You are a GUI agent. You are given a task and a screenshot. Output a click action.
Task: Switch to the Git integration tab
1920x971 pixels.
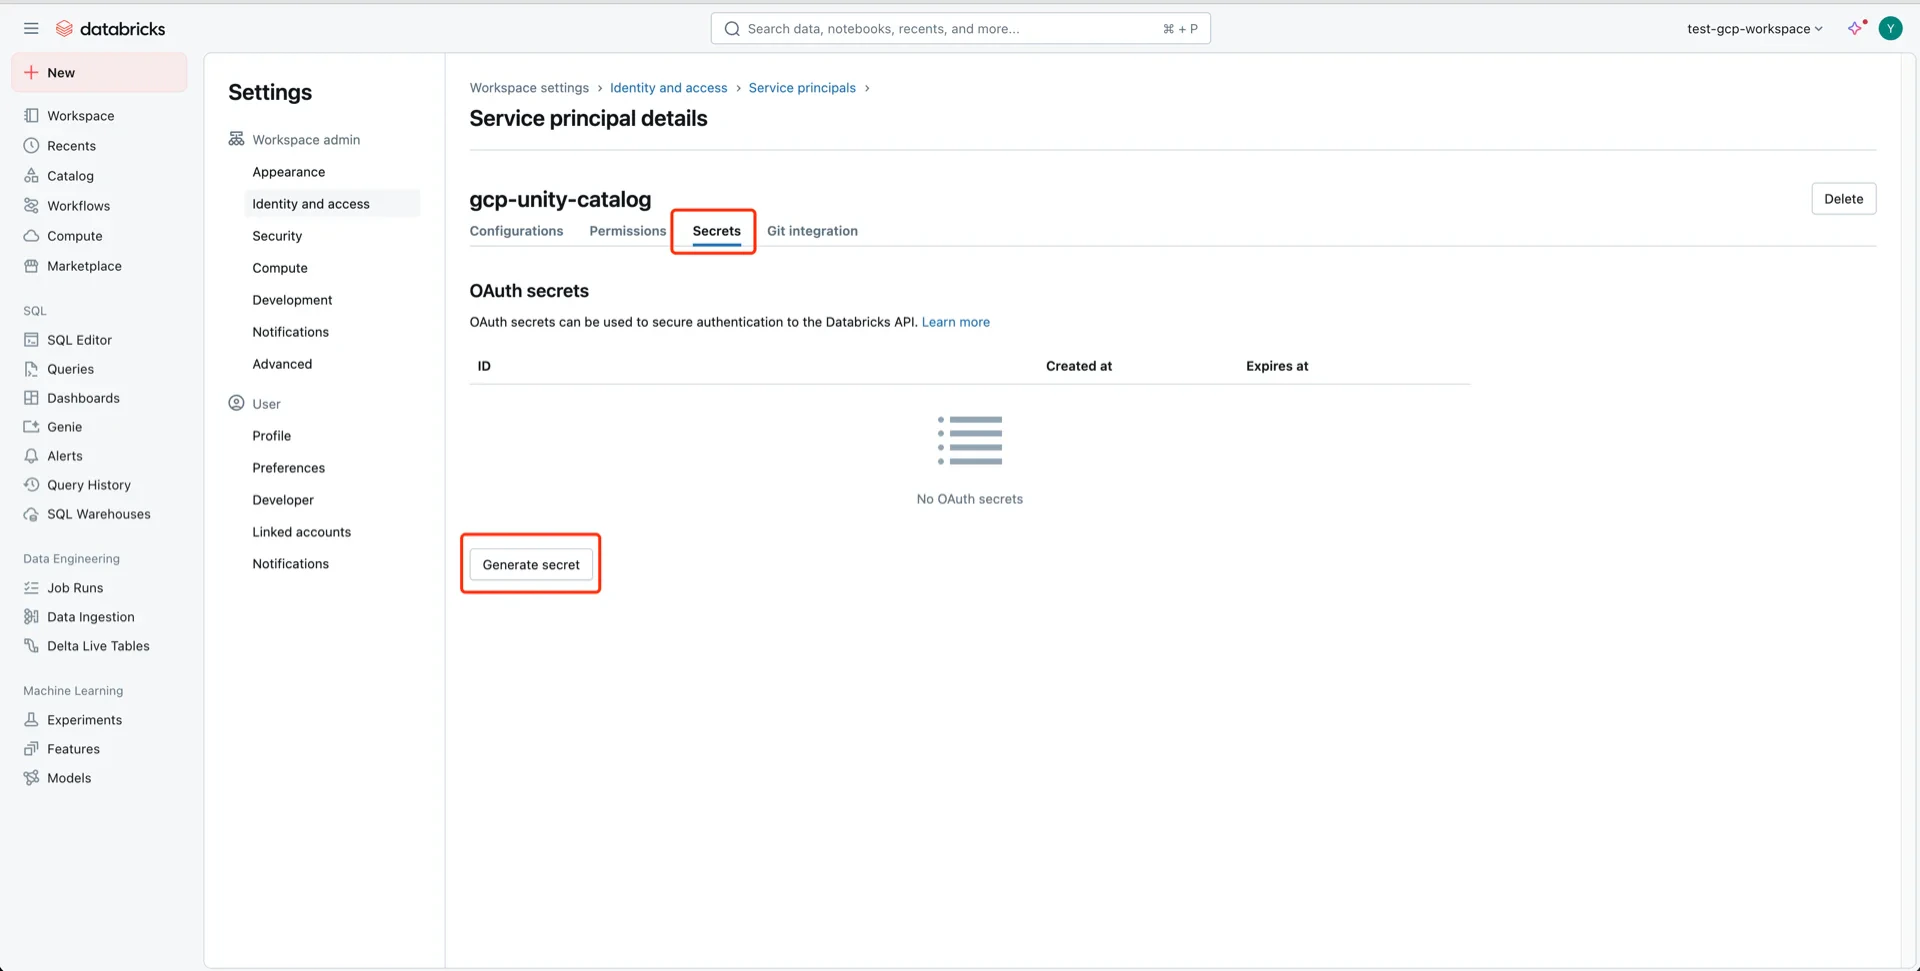coord(812,231)
